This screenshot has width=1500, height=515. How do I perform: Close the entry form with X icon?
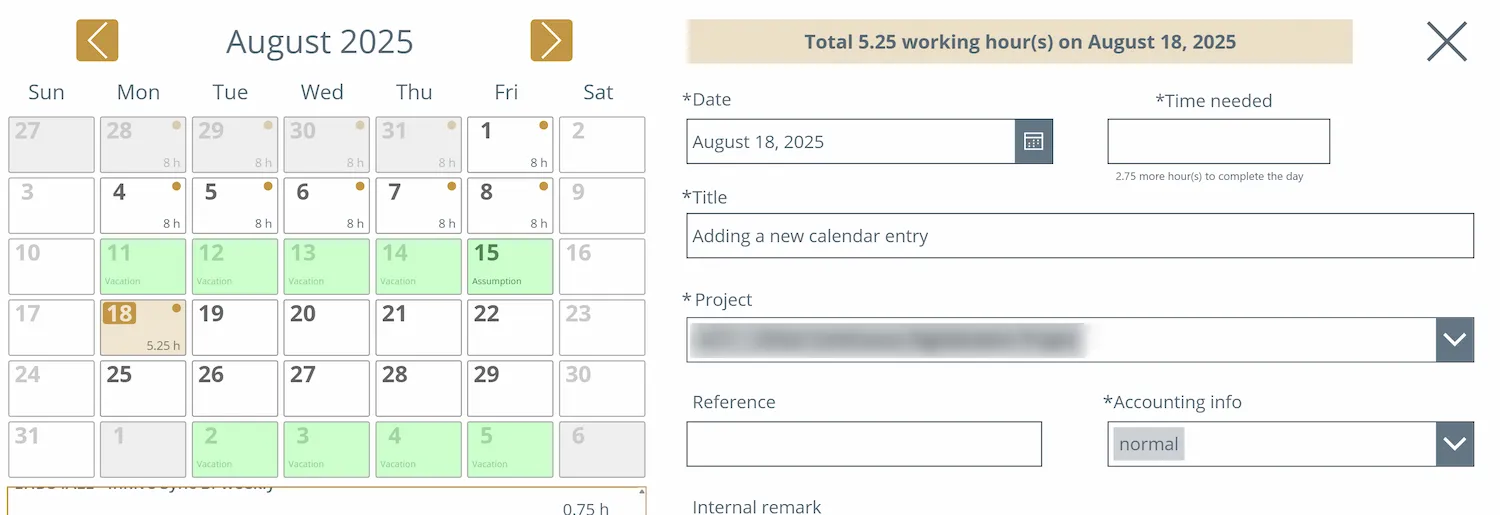tap(1446, 42)
